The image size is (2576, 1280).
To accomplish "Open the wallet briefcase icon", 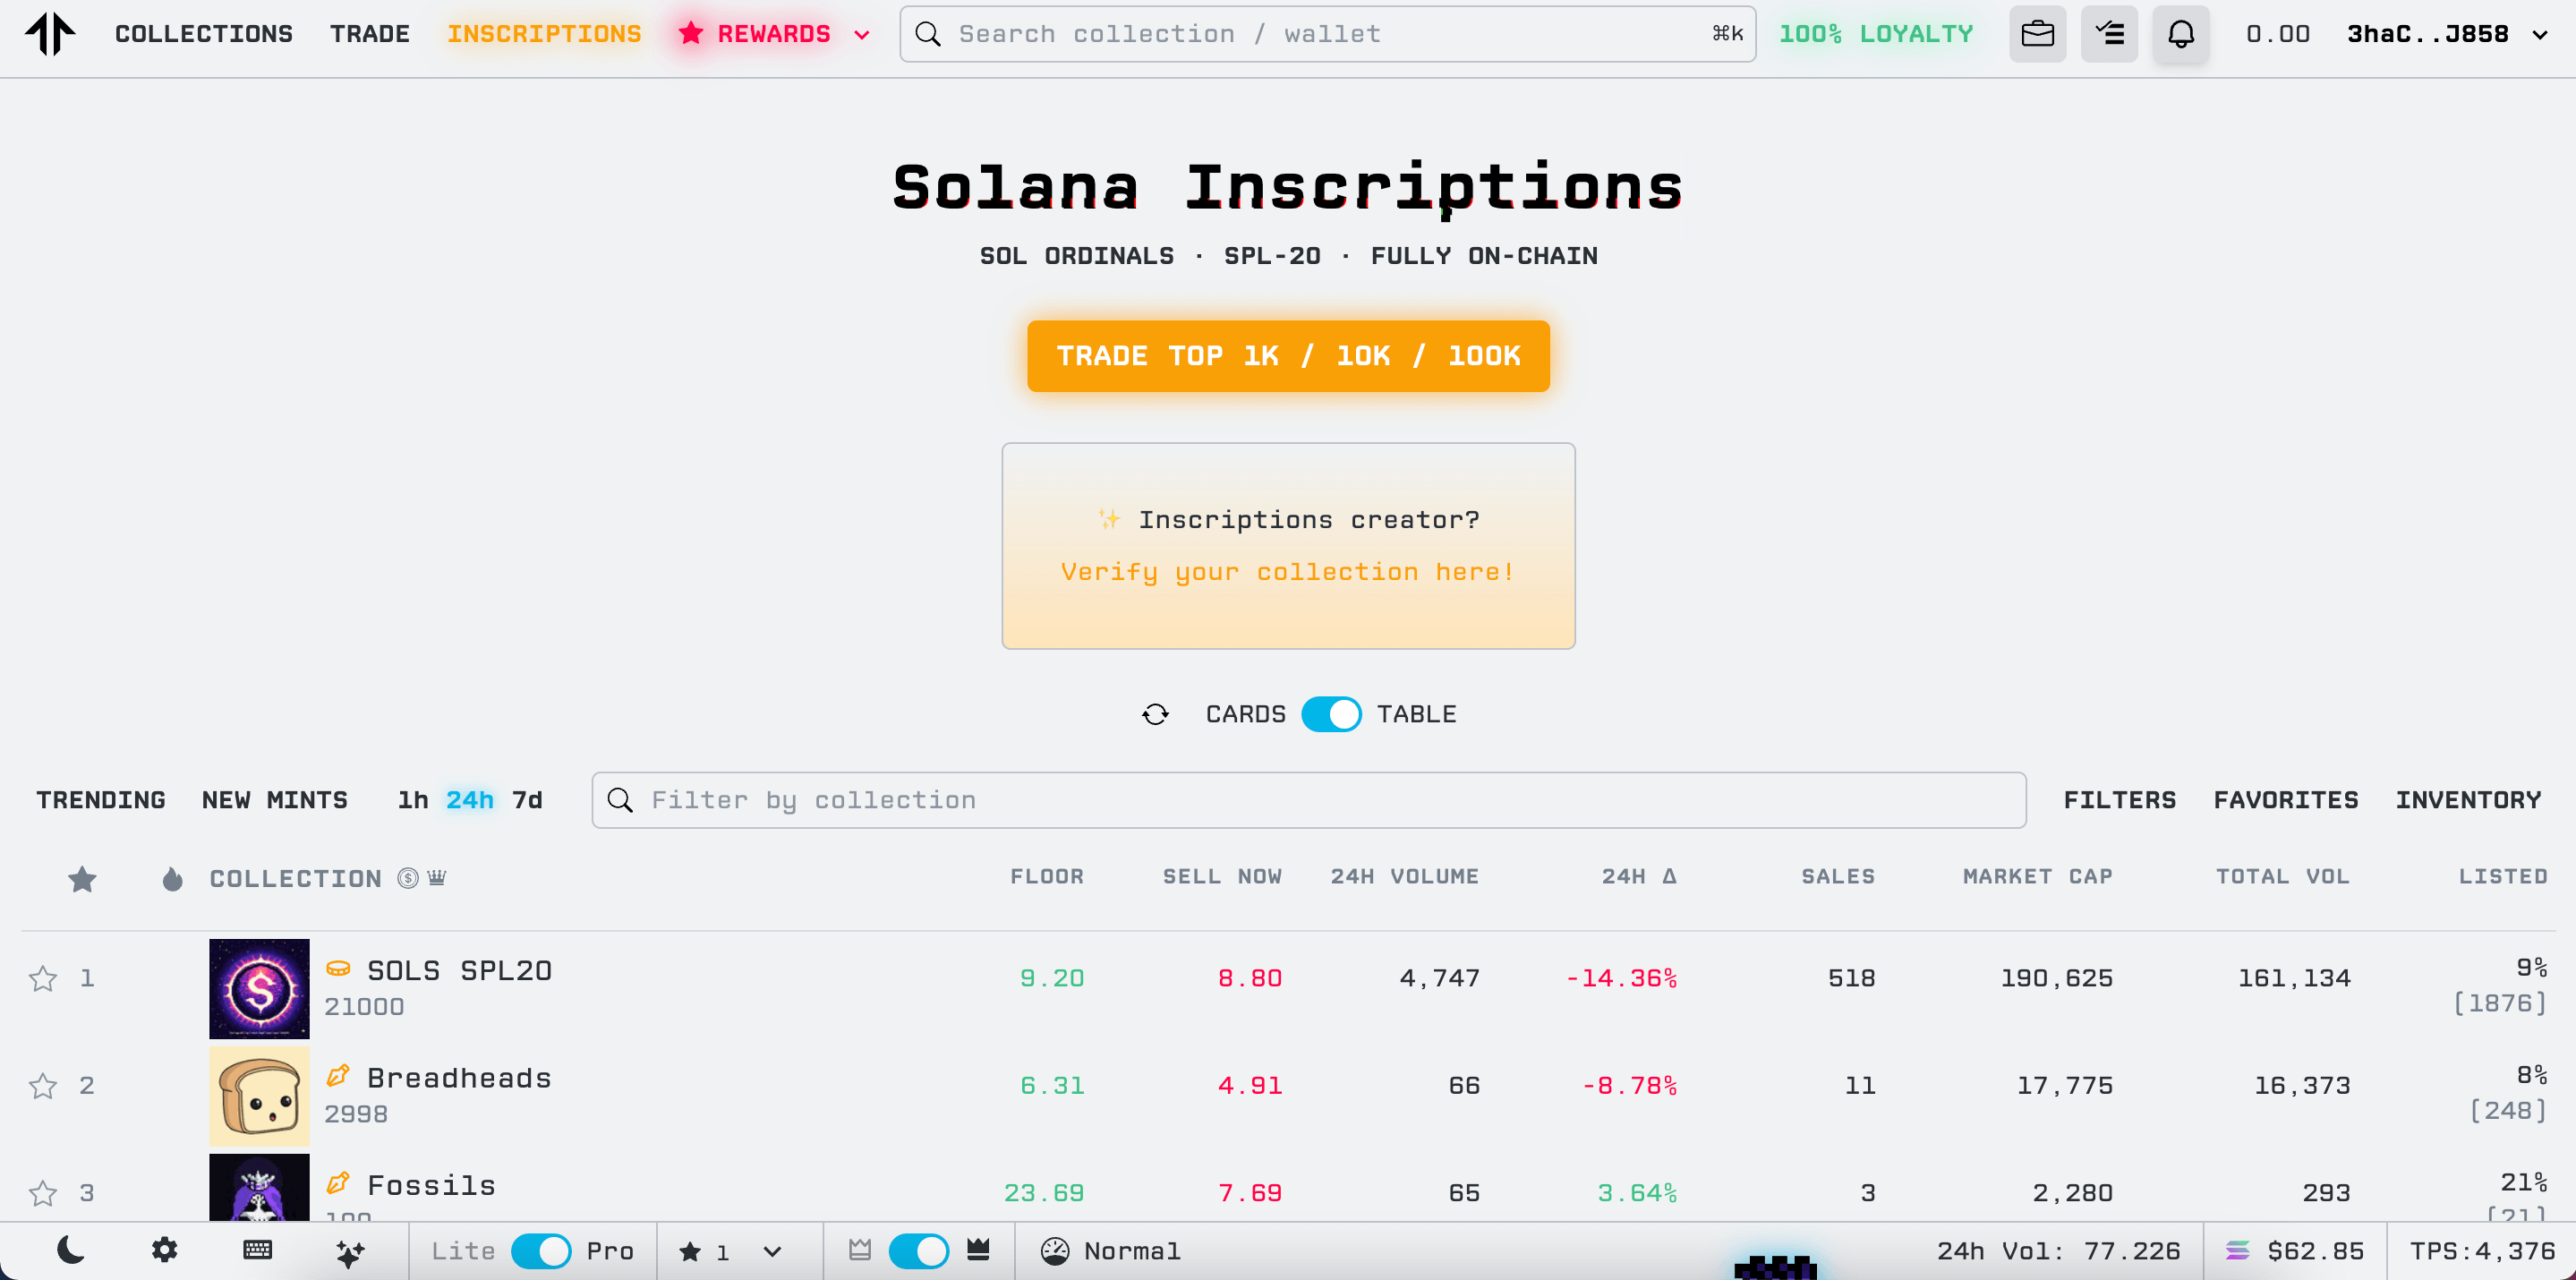I will (x=2037, y=34).
